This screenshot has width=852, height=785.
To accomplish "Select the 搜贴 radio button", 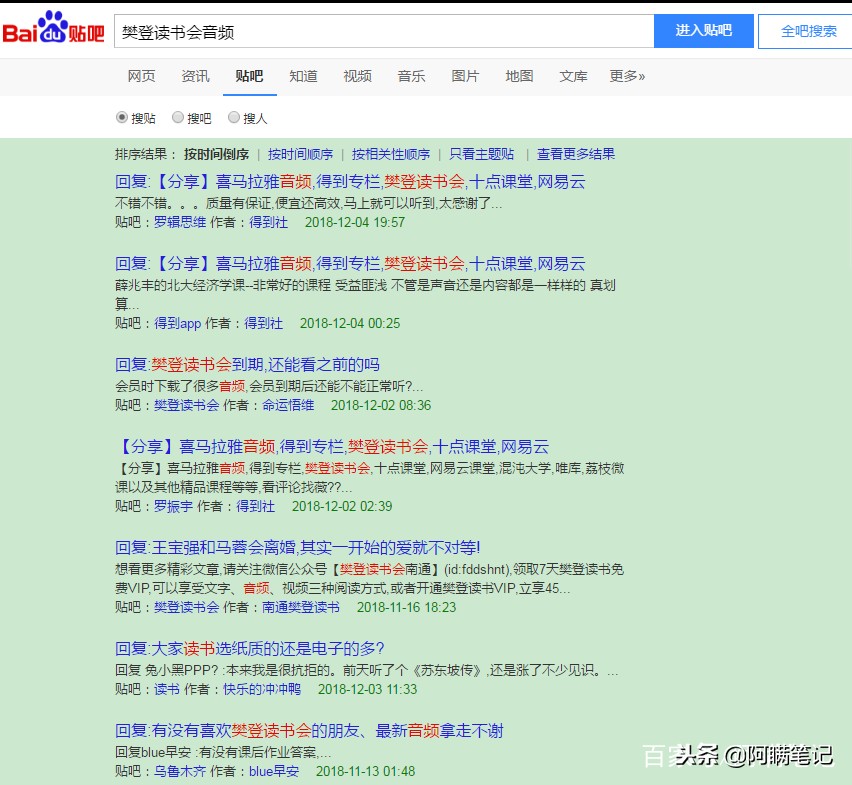I will (123, 117).
